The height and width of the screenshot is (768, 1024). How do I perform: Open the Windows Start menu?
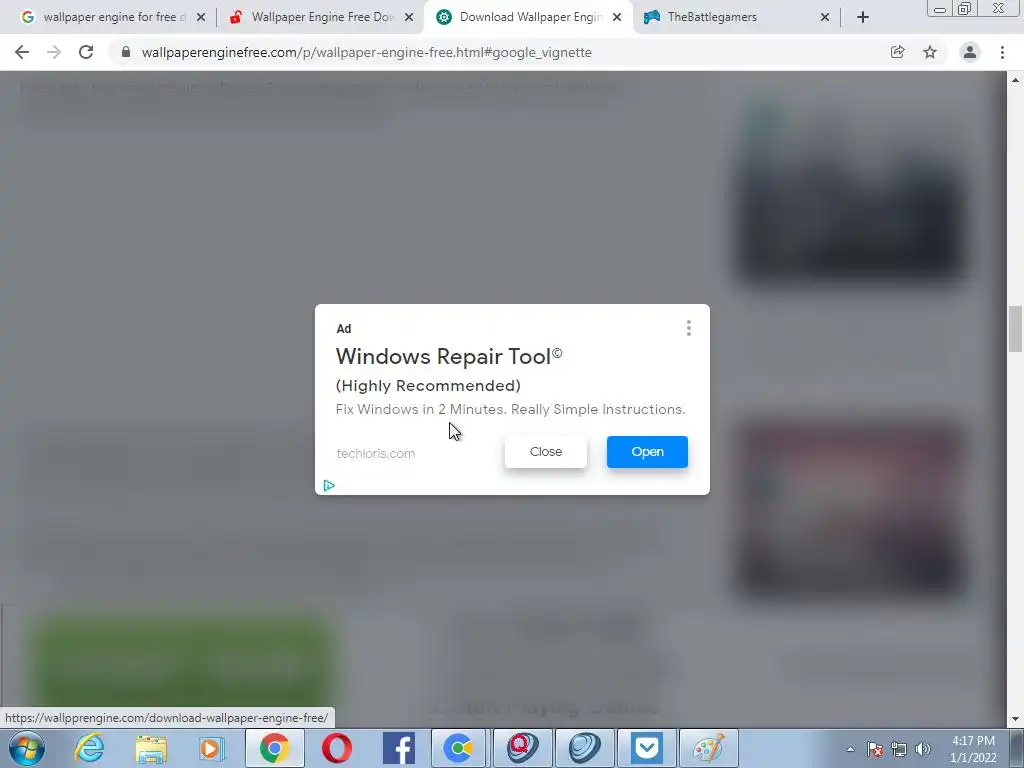coord(27,748)
